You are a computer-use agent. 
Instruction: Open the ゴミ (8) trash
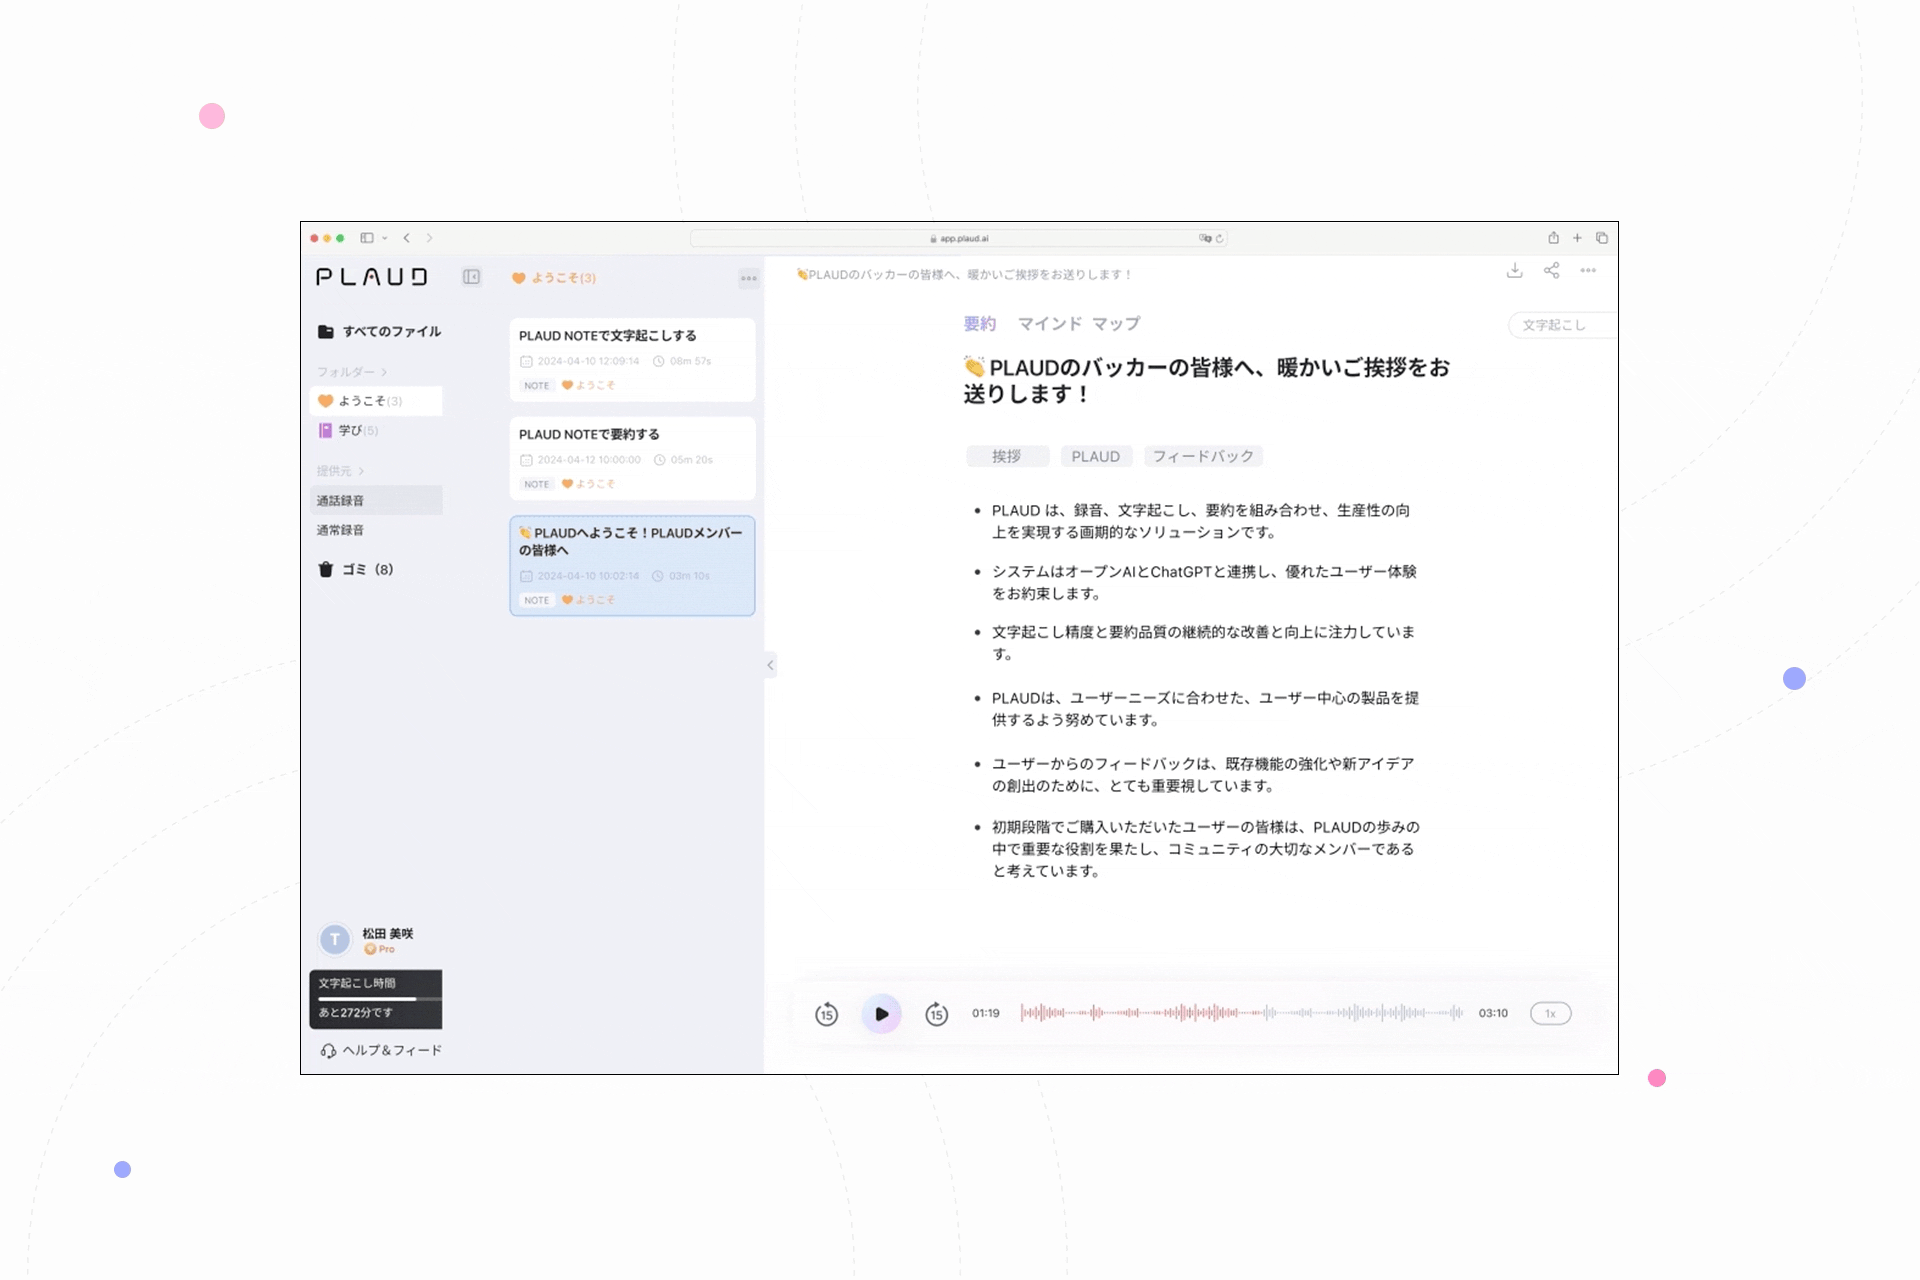point(355,569)
